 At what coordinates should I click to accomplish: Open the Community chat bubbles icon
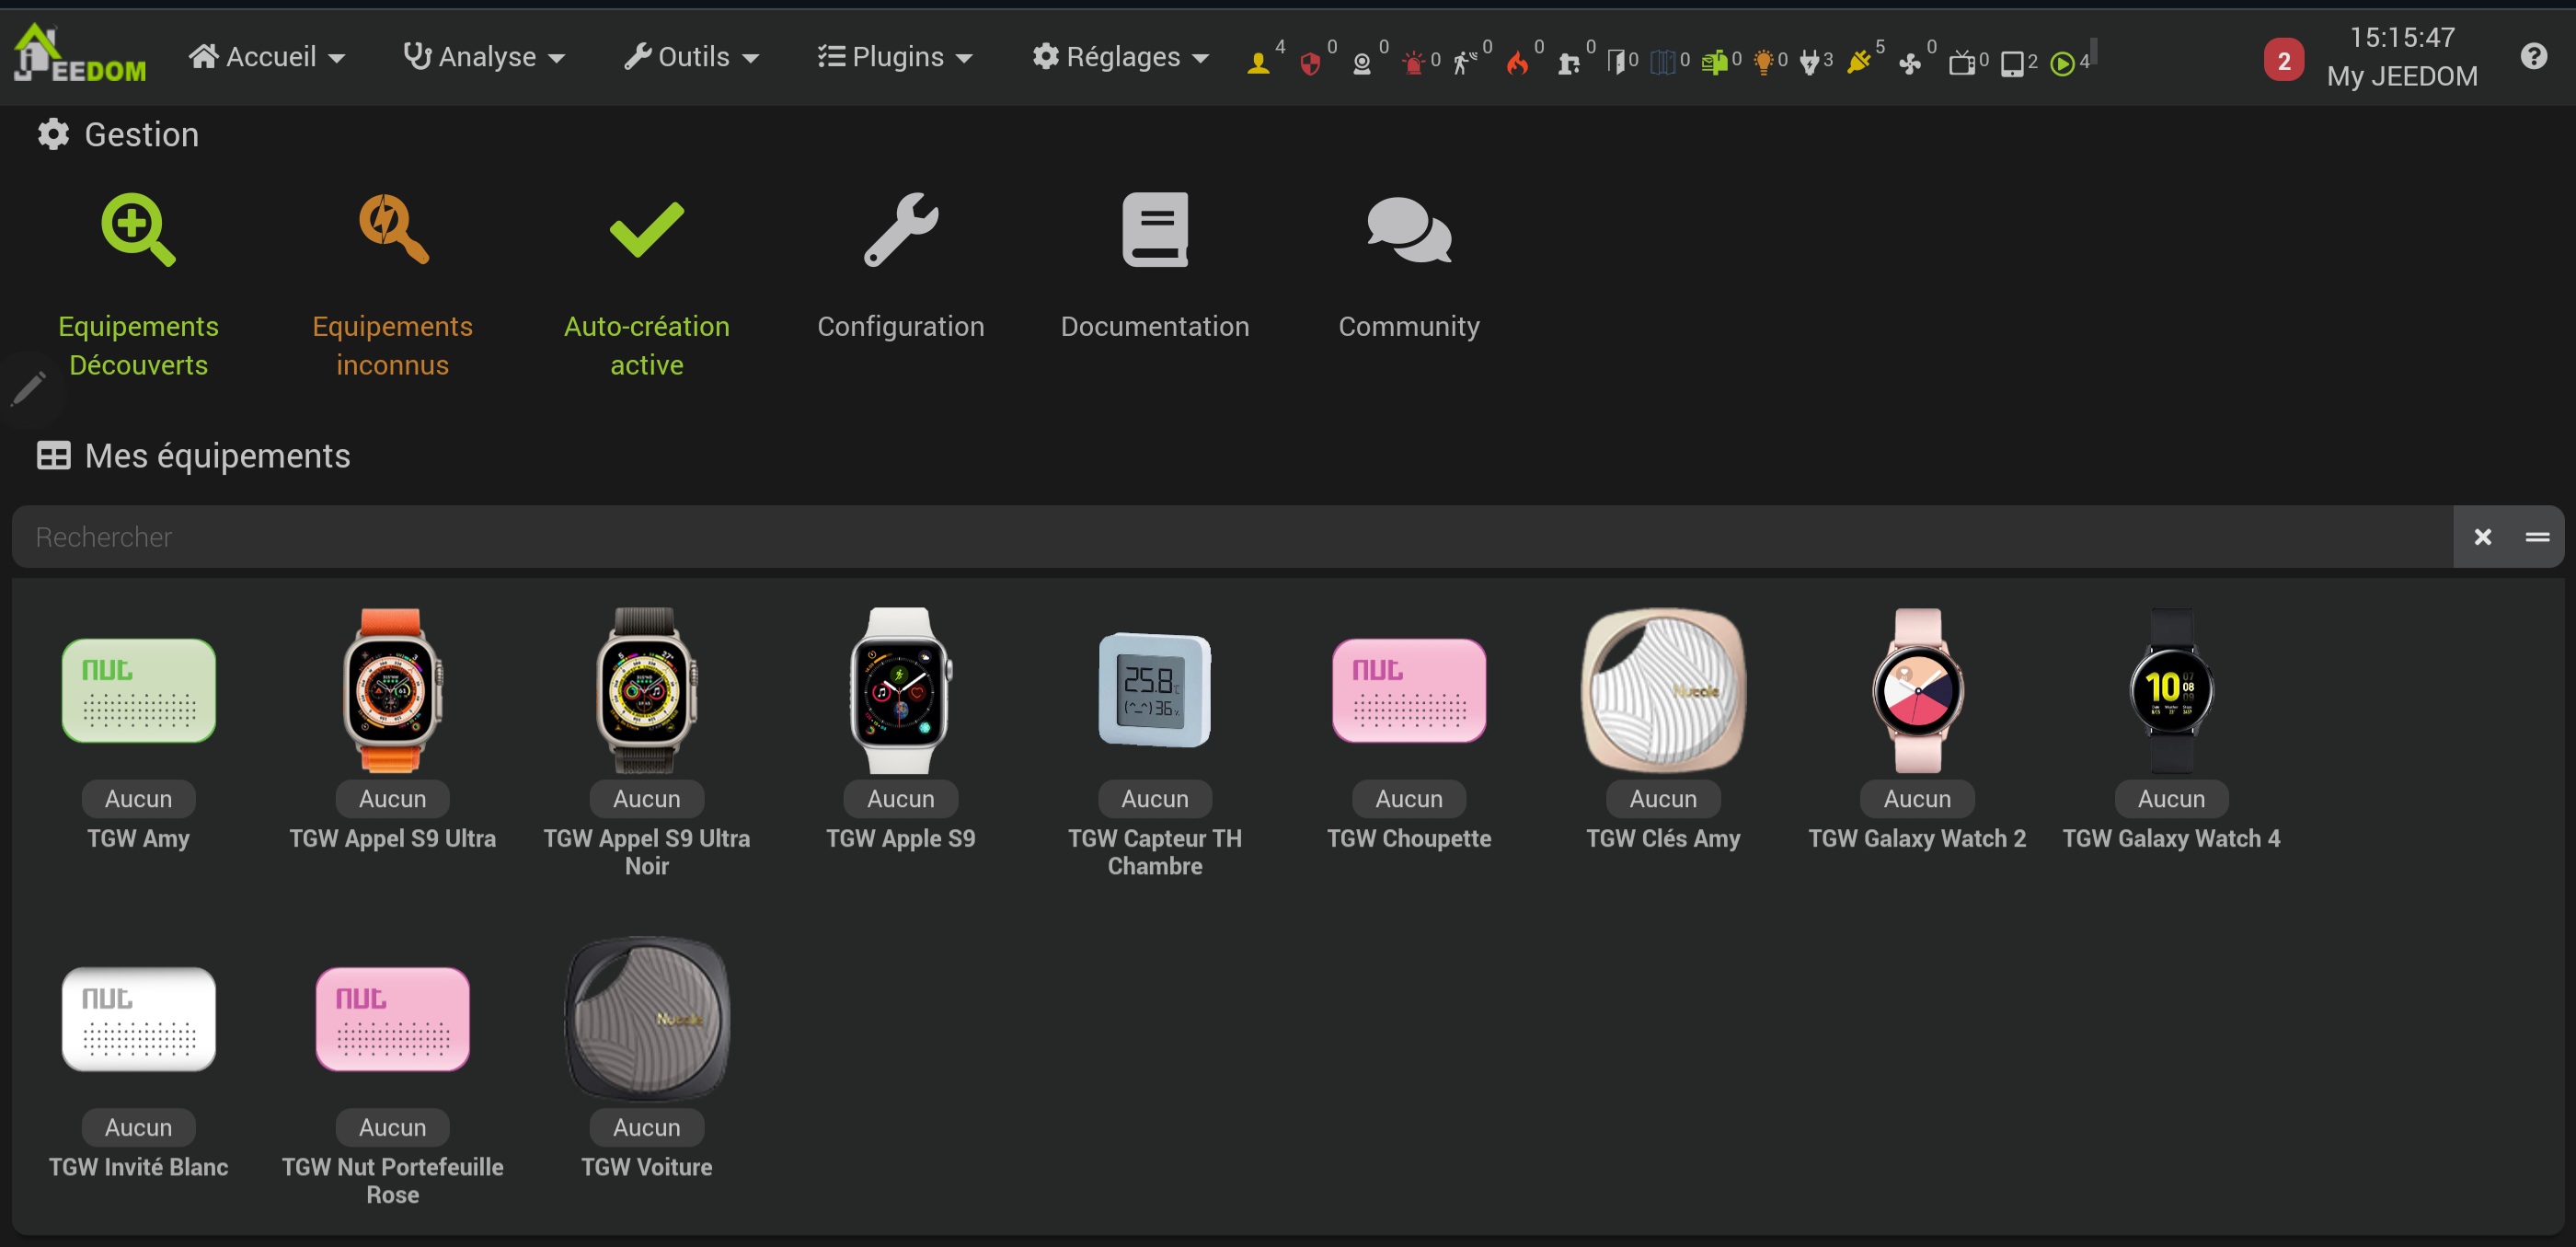[1408, 230]
